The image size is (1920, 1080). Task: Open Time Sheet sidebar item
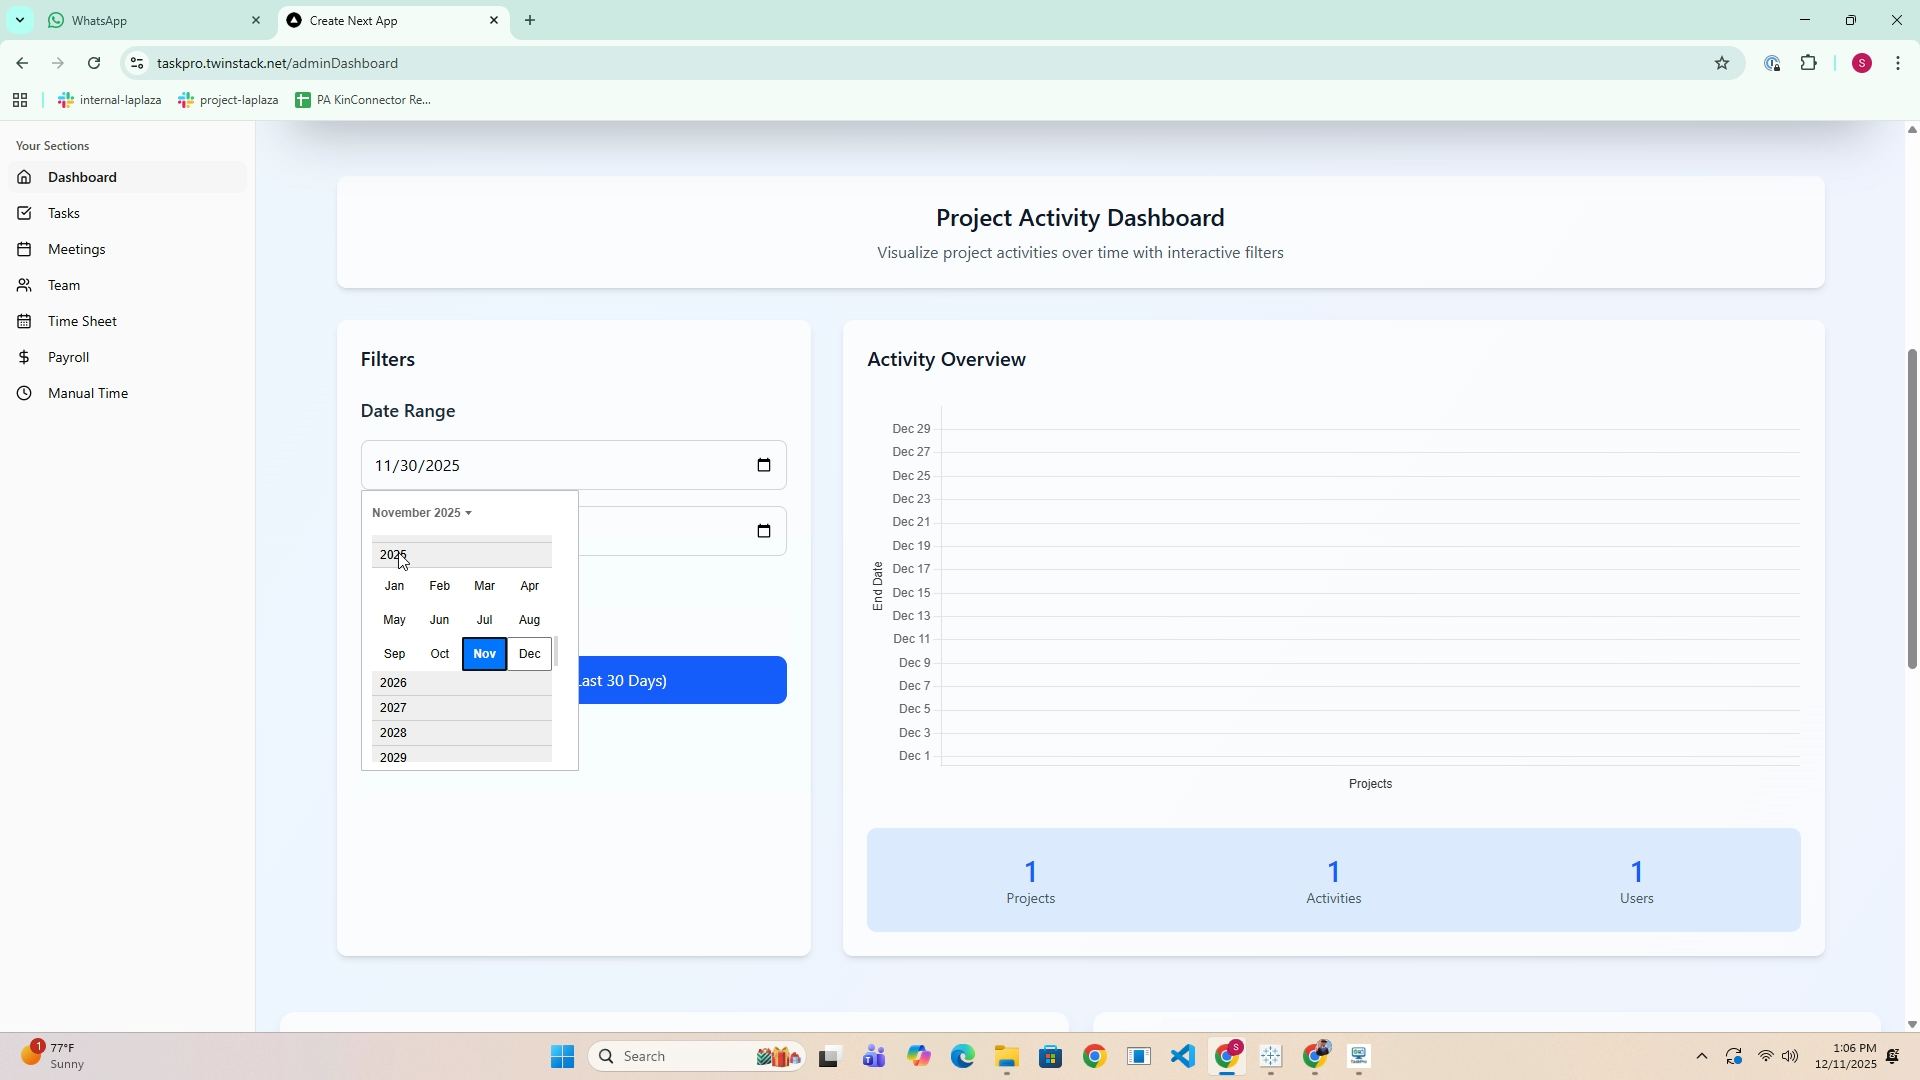[82, 321]
